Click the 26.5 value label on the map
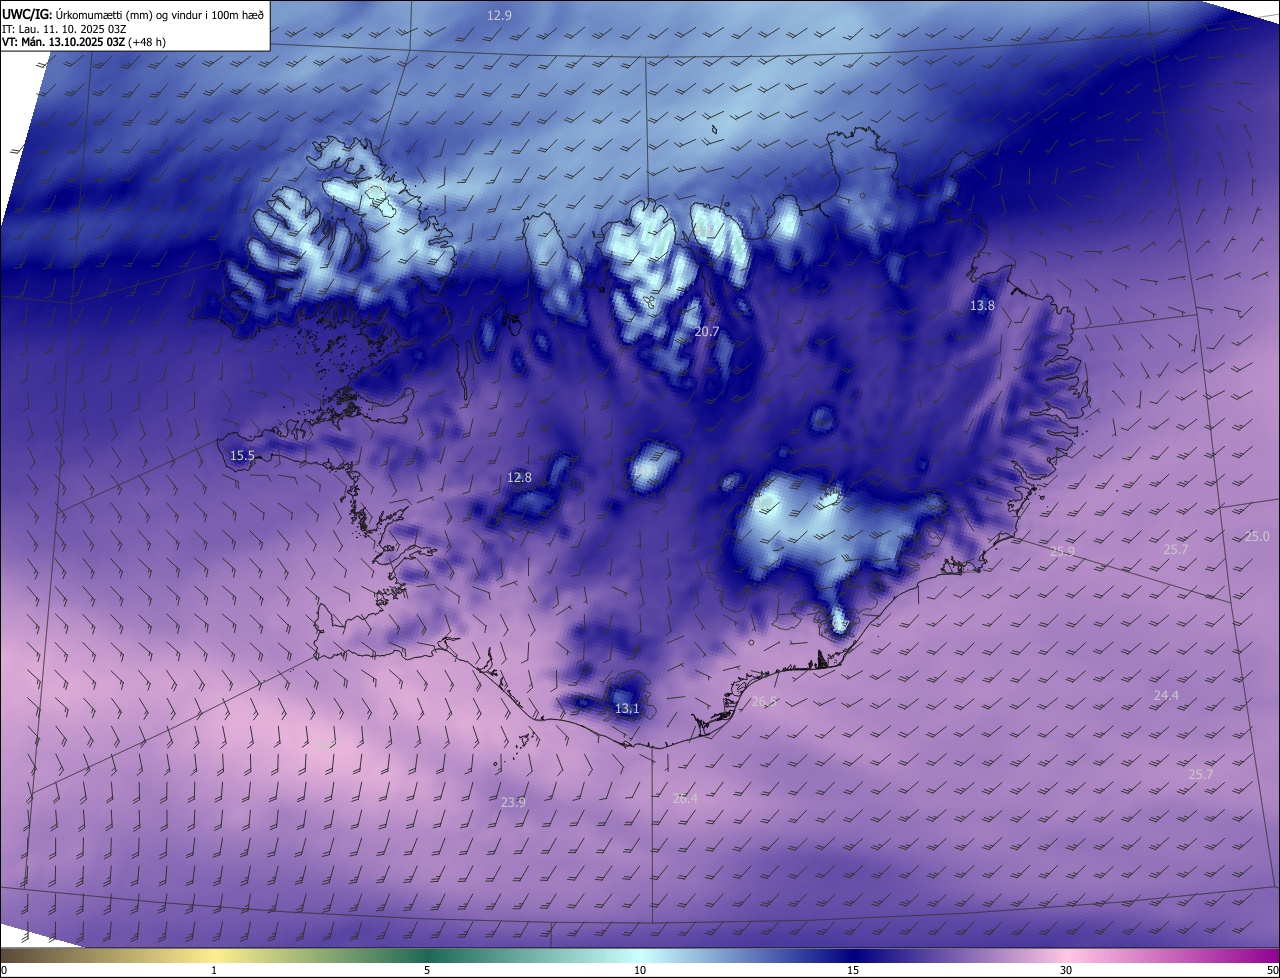 point(764,702)
